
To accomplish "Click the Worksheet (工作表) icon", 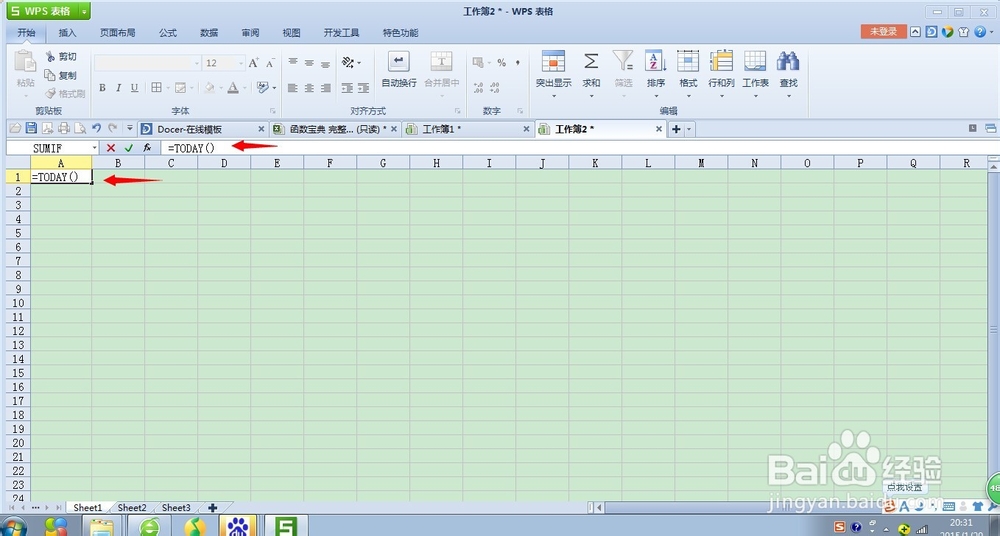I will (755, 61).
